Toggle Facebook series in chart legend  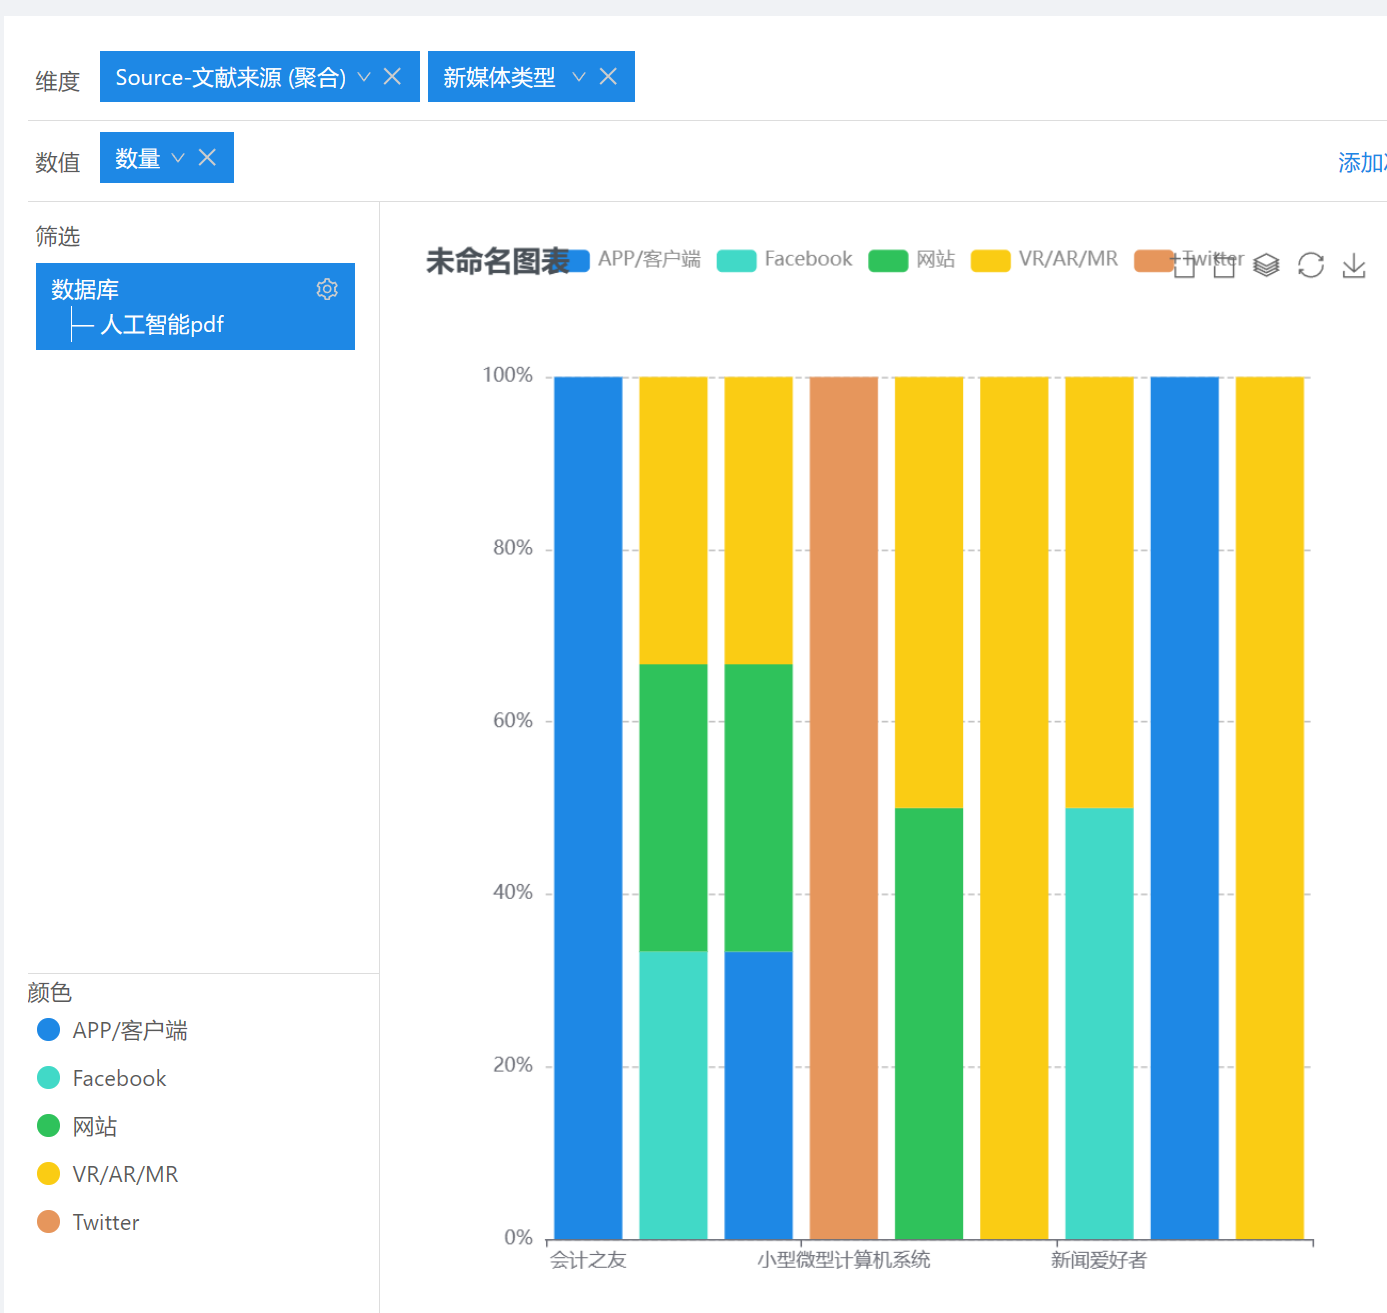(x=785, y=260)
